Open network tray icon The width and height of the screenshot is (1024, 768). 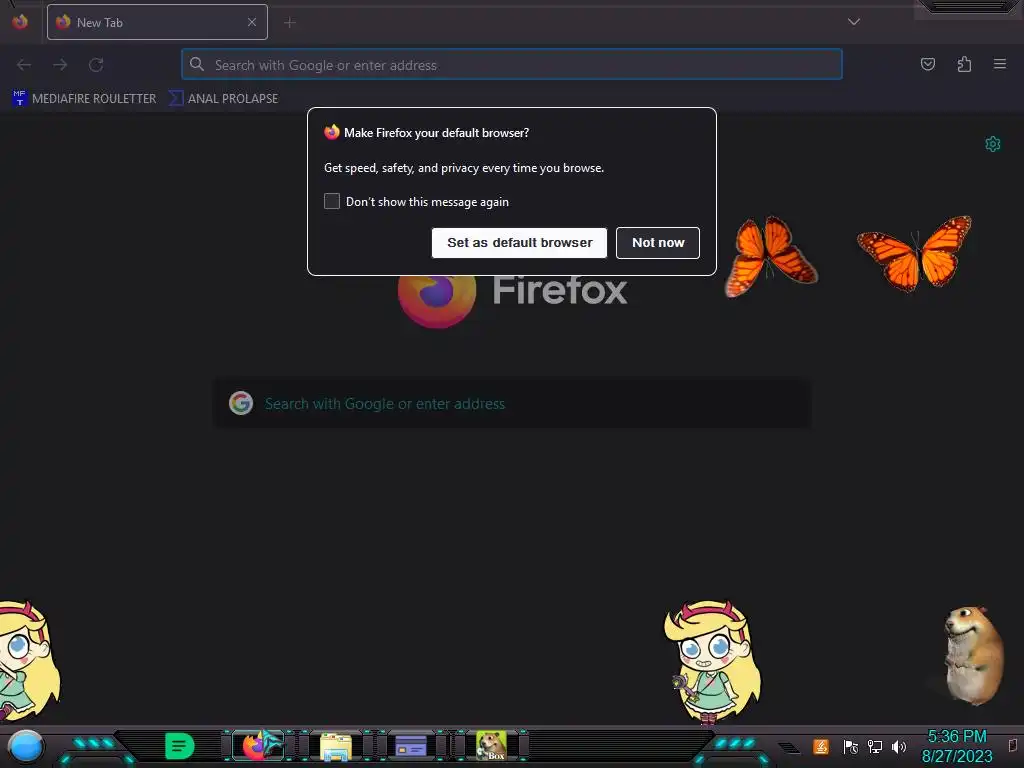874,746
